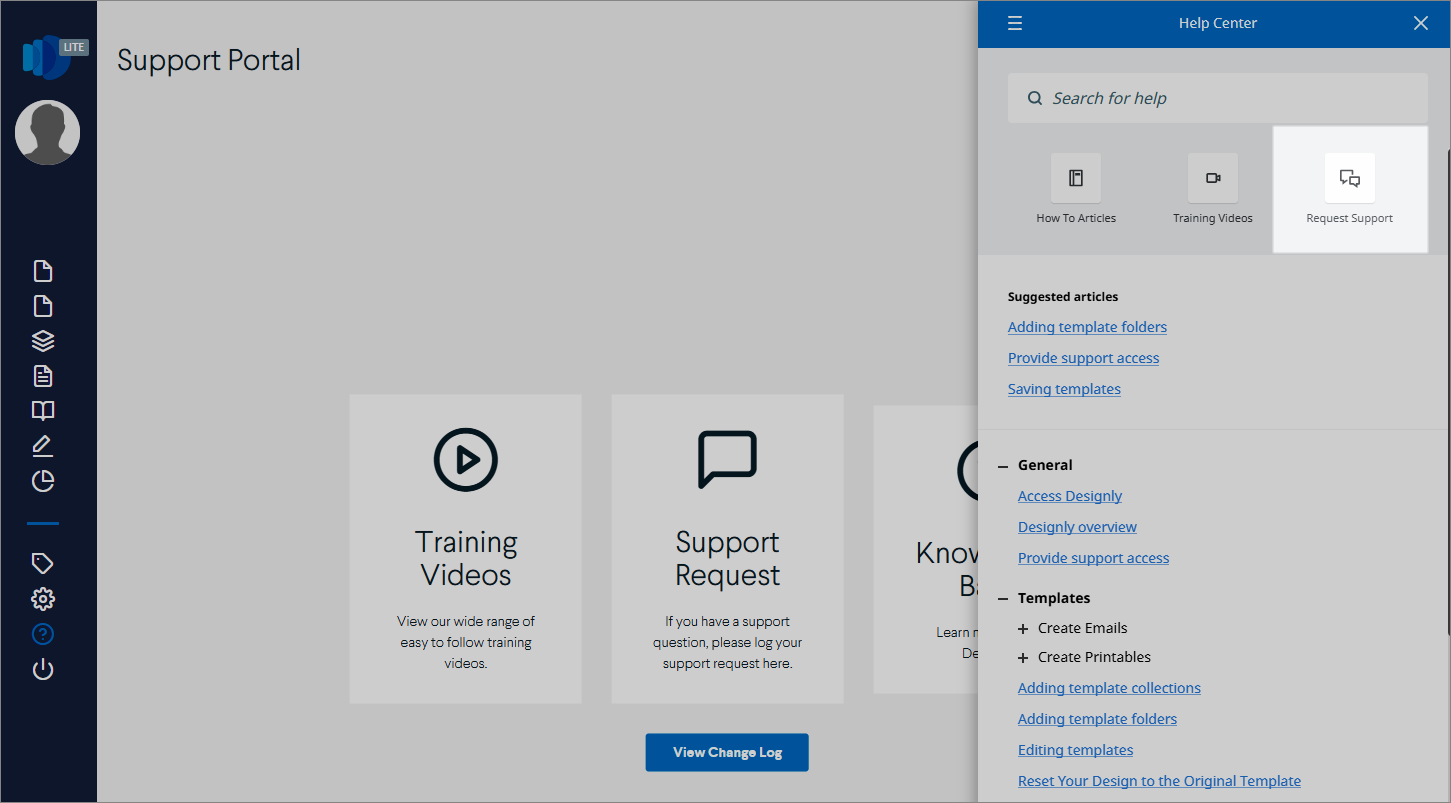This screenshot has width=1451, height=803.
Task: Open Reset Your Design to Original Template
Action: [1159, 781]
